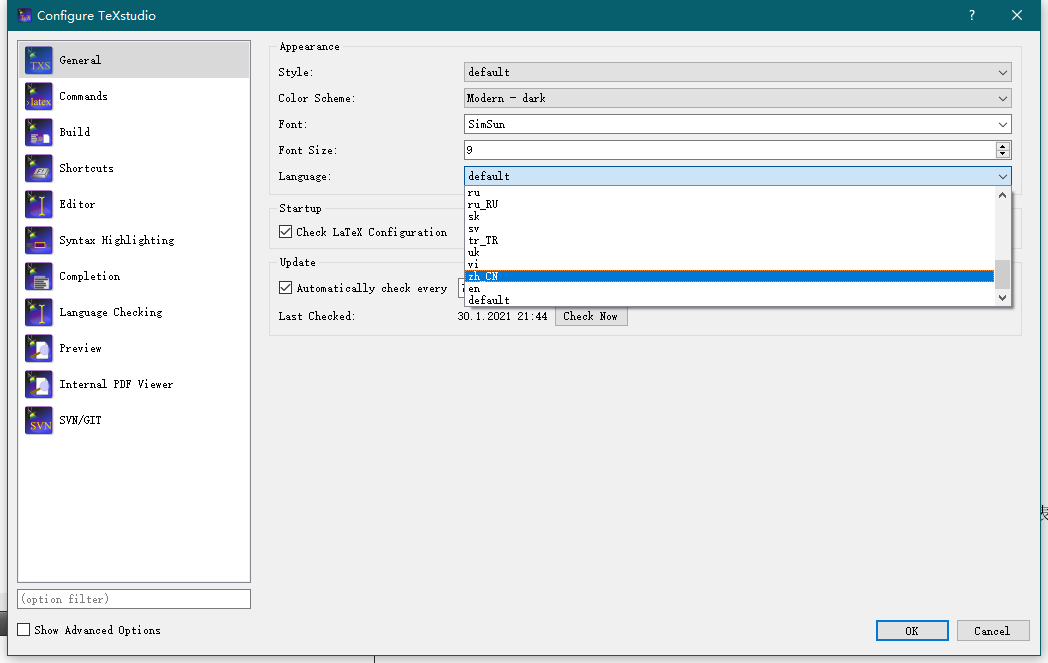The width and height of the screenshot is (1048, 663).
Task: Increase Font Size using the up stepper
Action: (1003, 145)
